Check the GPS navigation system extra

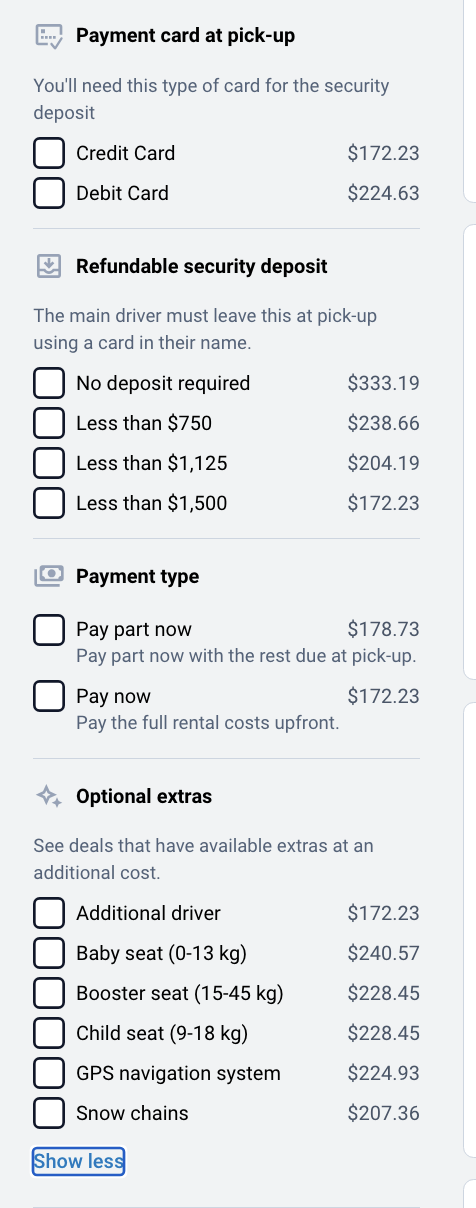click(49, 1073)
